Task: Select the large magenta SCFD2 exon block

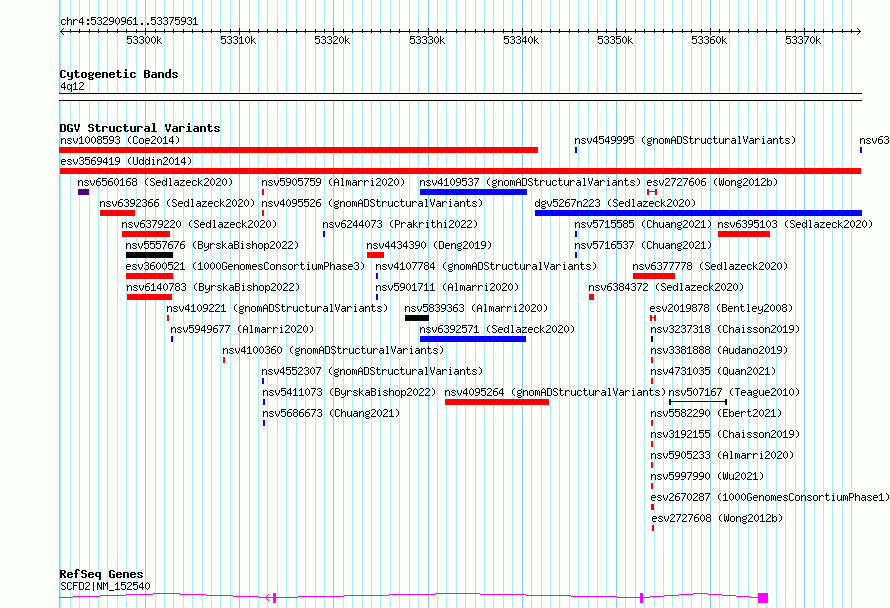Action: [763, 598]
